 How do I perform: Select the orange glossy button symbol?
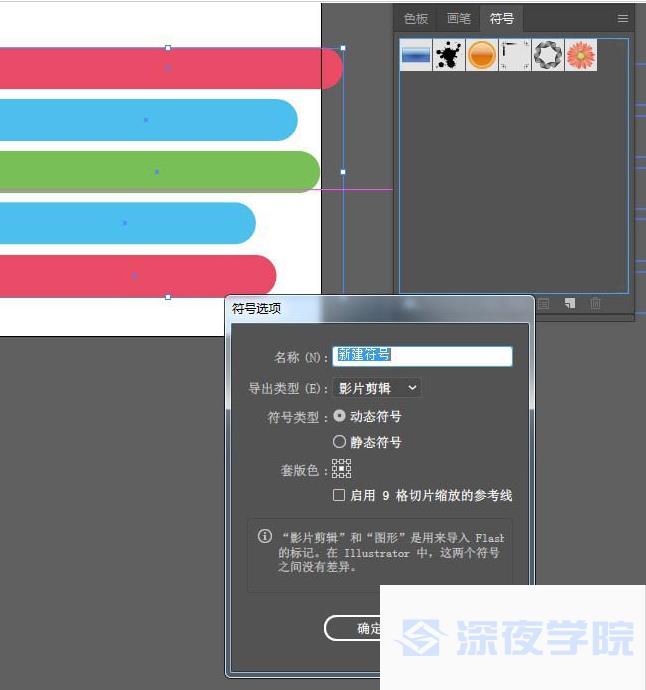(x=482, y=55)
